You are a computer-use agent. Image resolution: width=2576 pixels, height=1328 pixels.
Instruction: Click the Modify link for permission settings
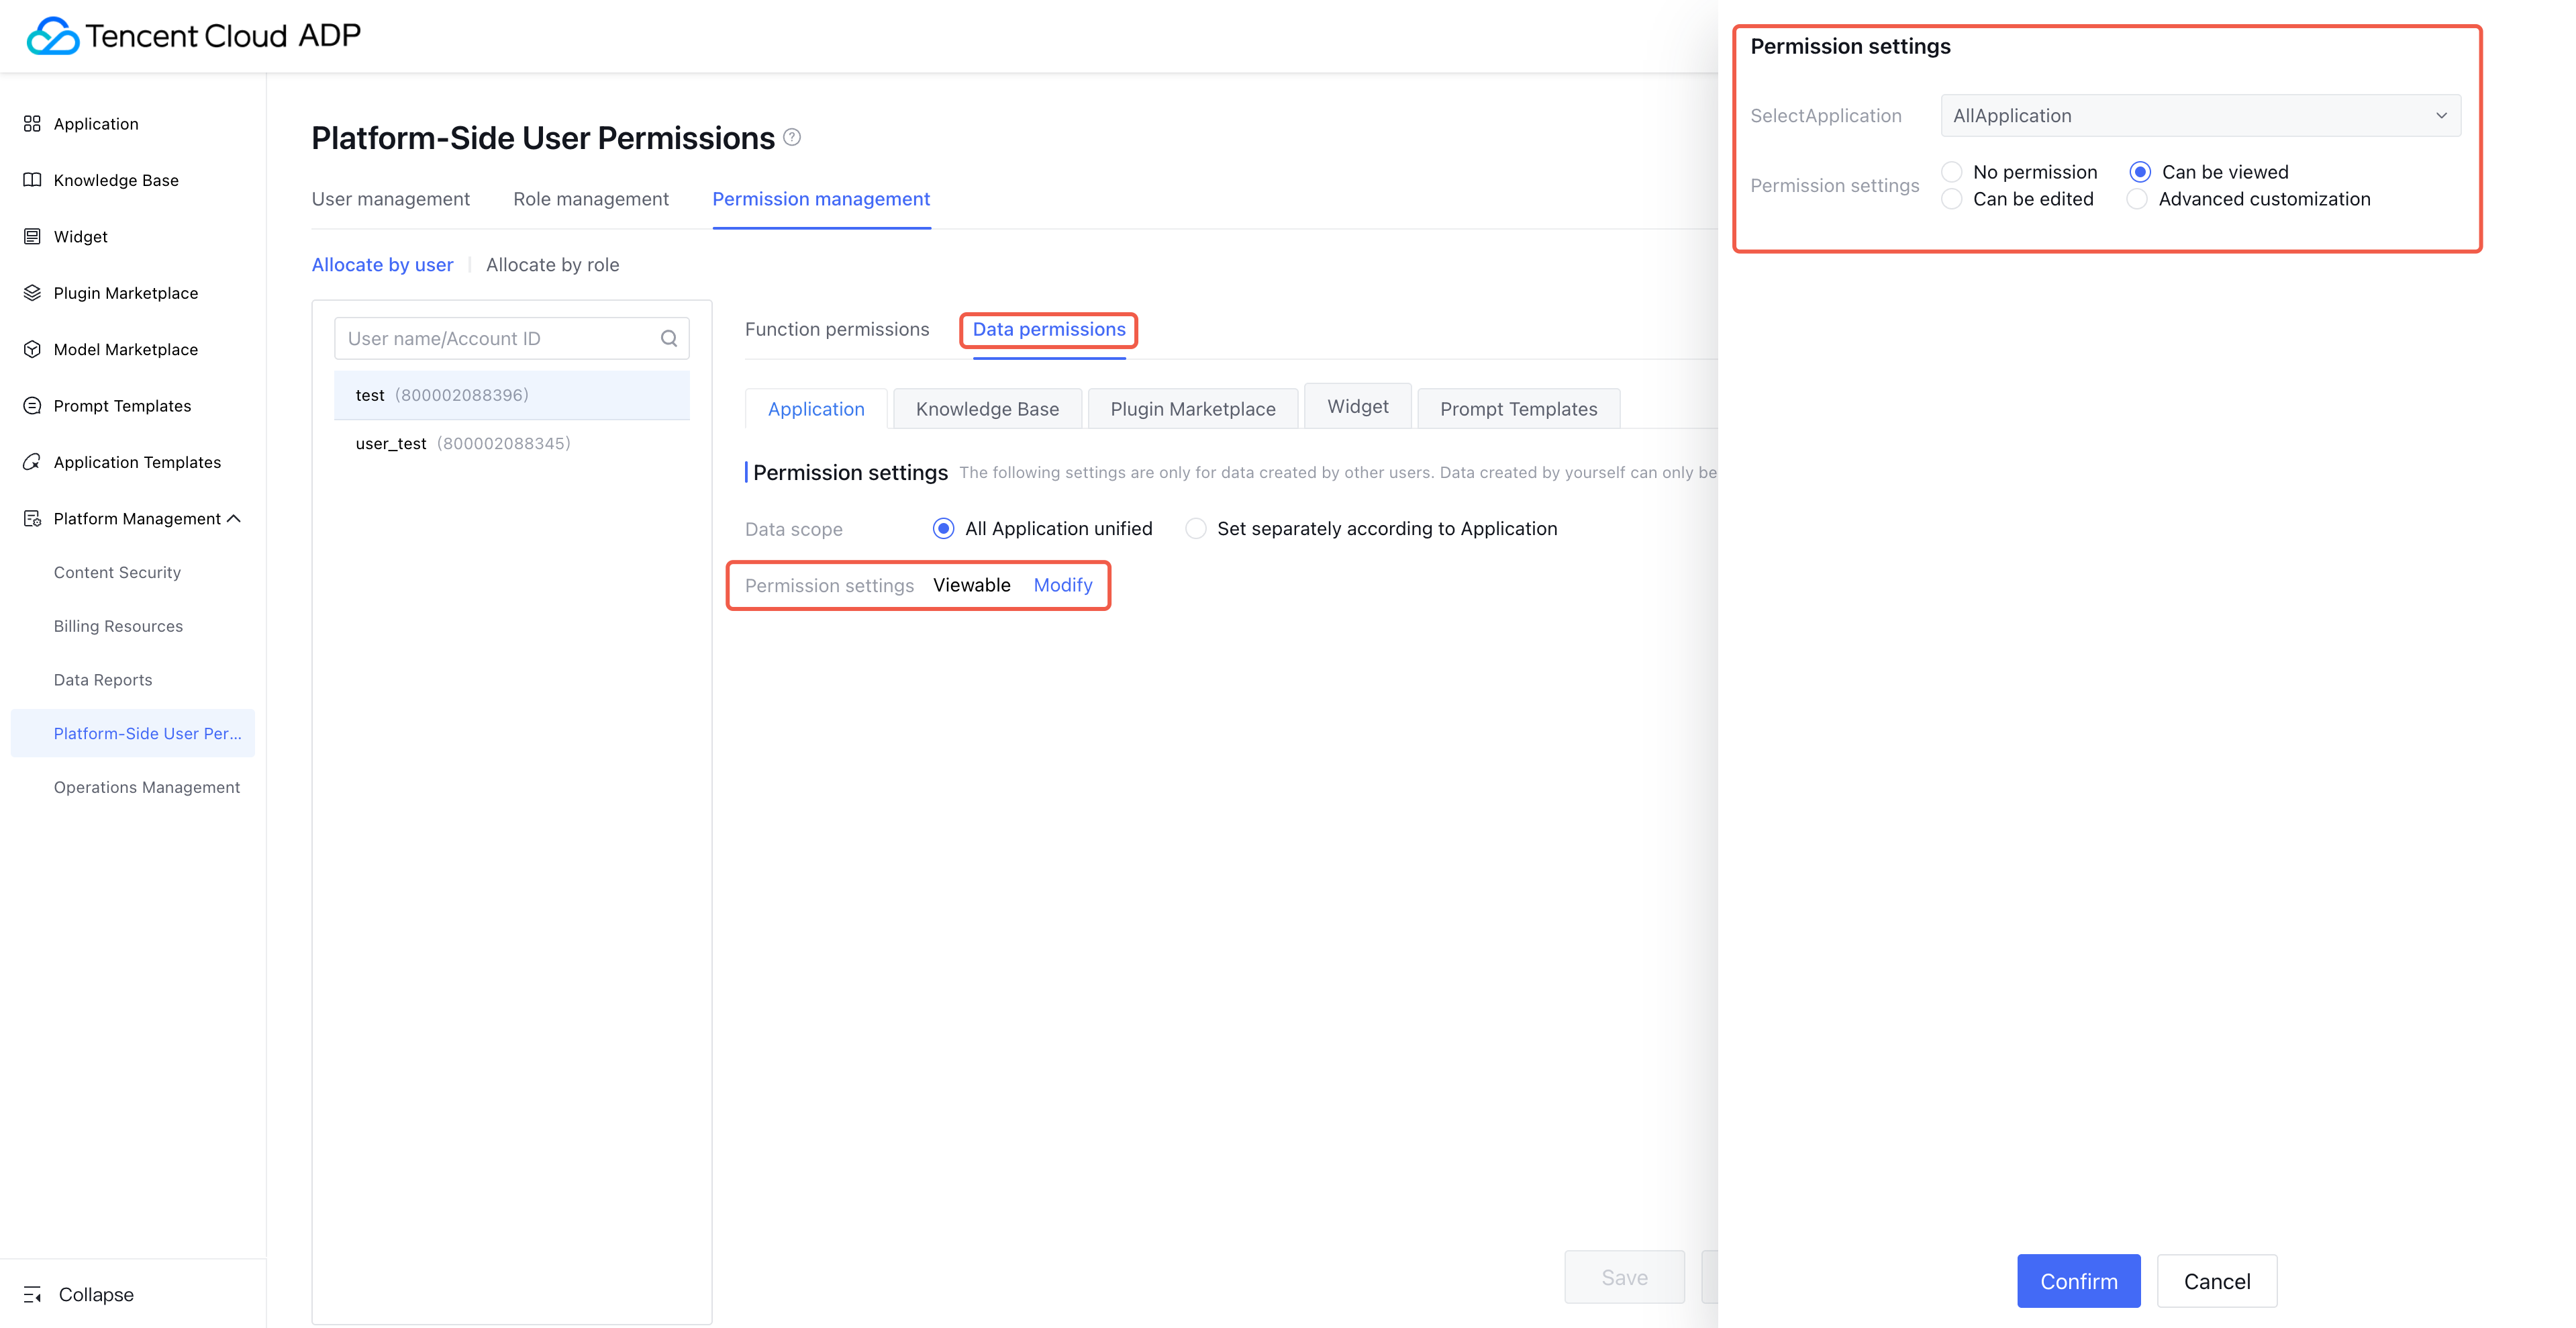pyautogui.click(x=1062, y=585)
